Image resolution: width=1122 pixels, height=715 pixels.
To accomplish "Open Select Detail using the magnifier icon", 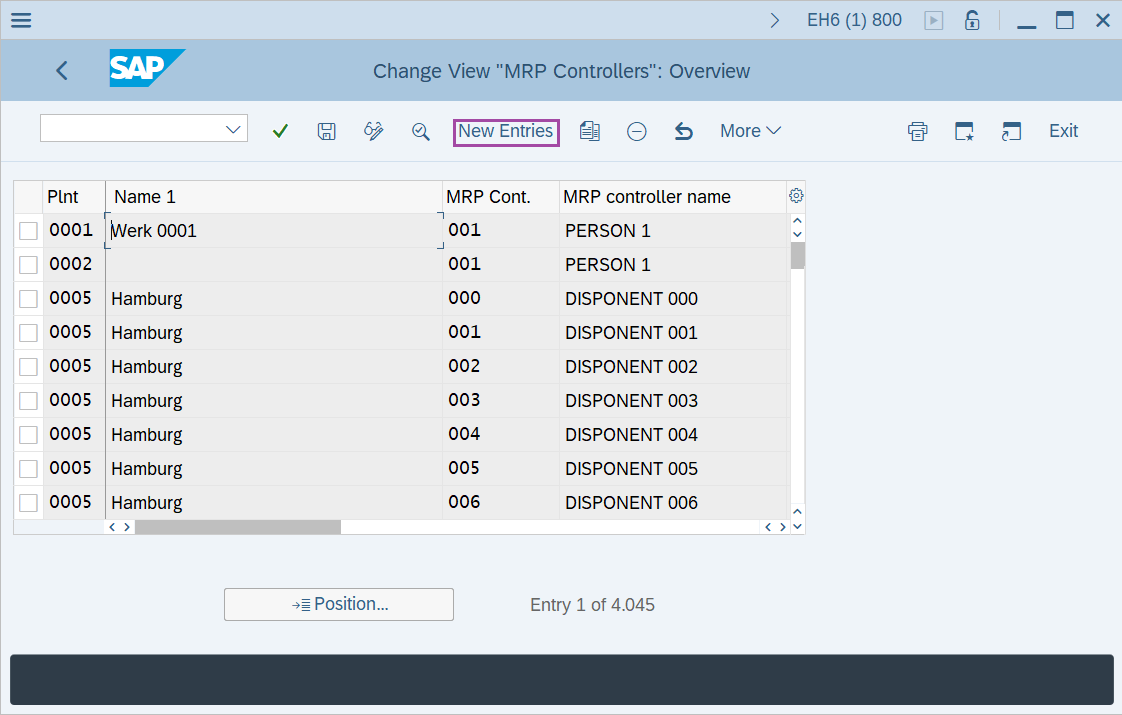I will click(x=419, y=131).
